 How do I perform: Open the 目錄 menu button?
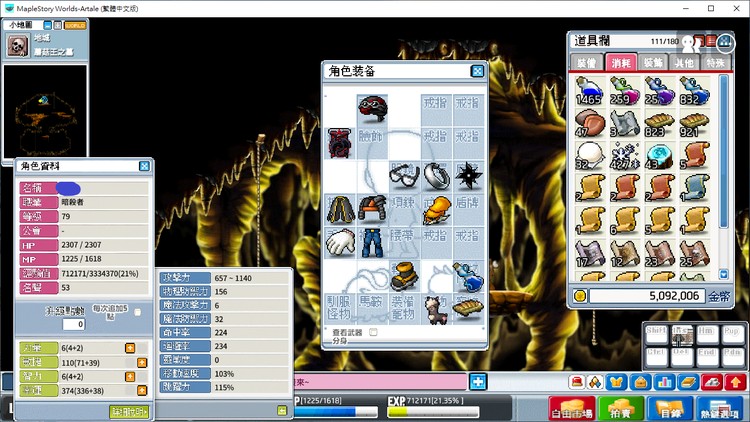(669, 409)
